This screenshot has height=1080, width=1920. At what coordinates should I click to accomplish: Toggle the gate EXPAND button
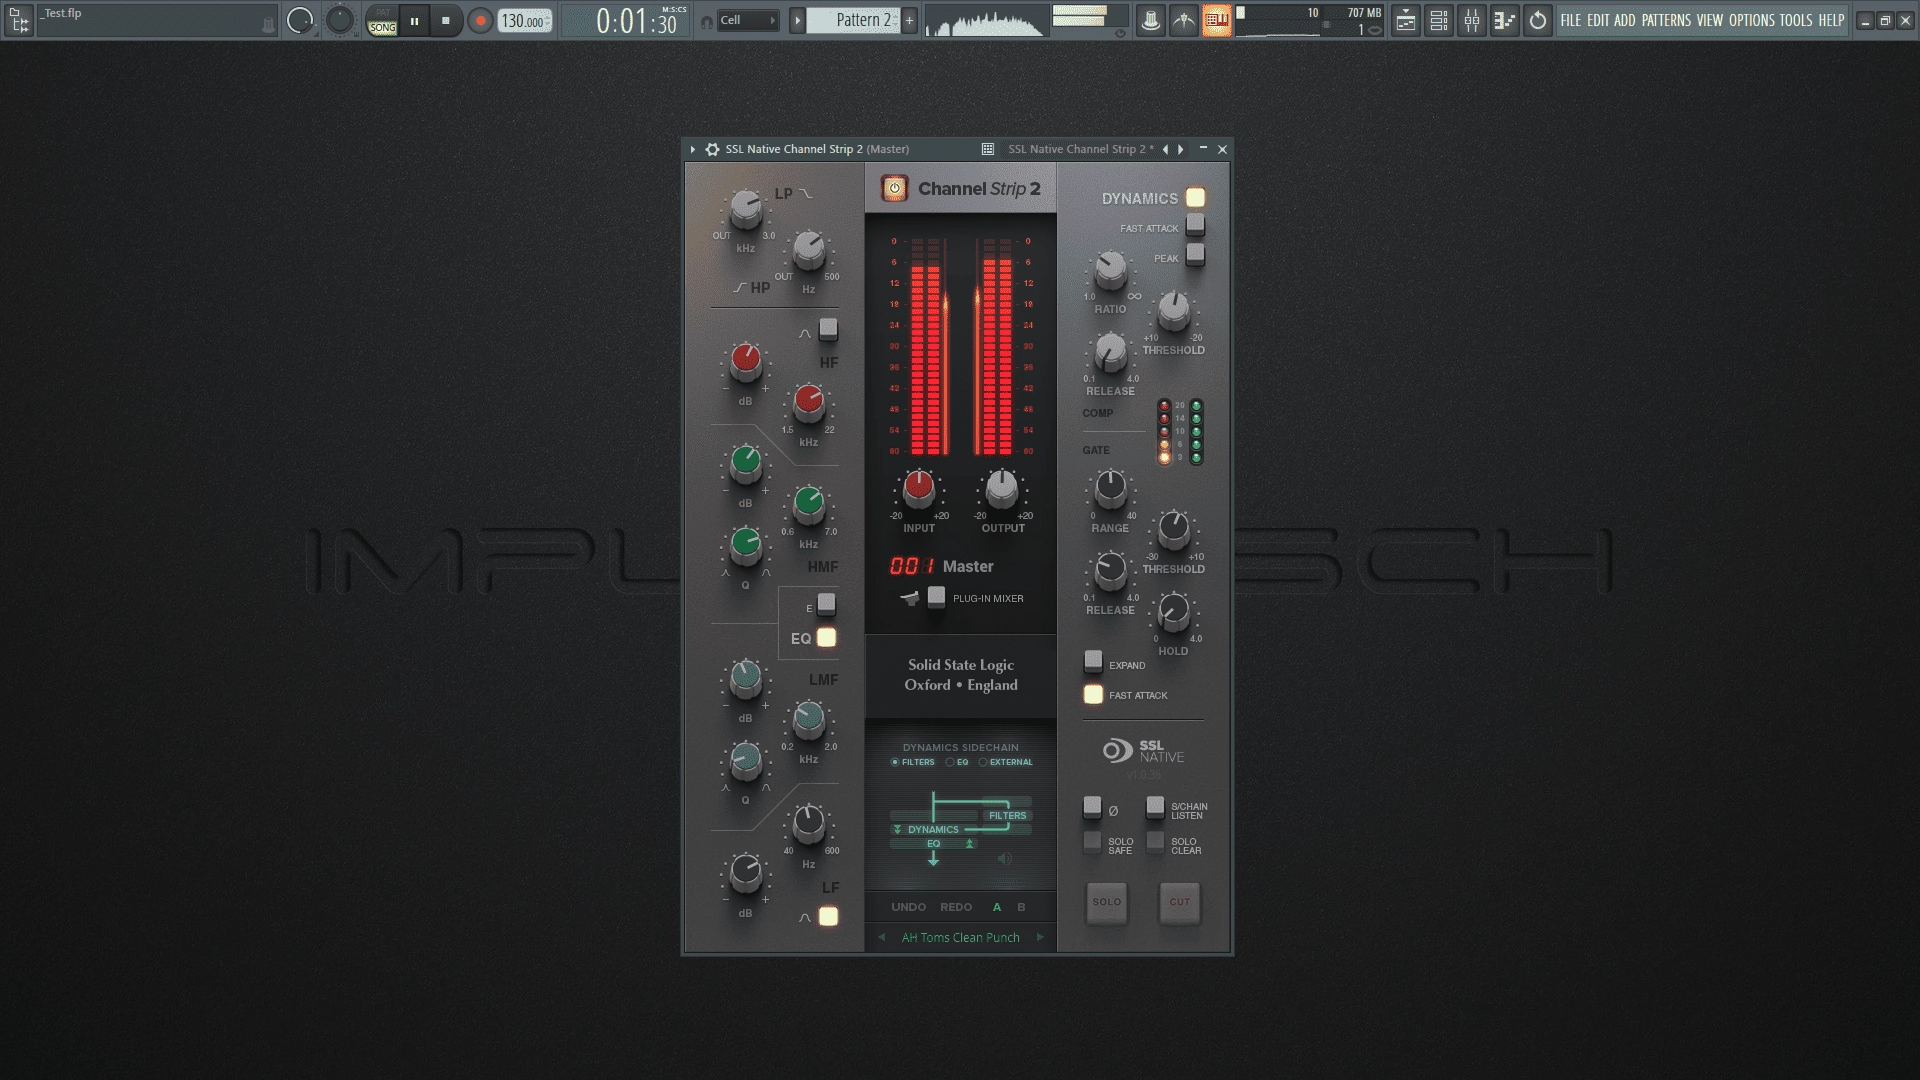(1093, 662)
